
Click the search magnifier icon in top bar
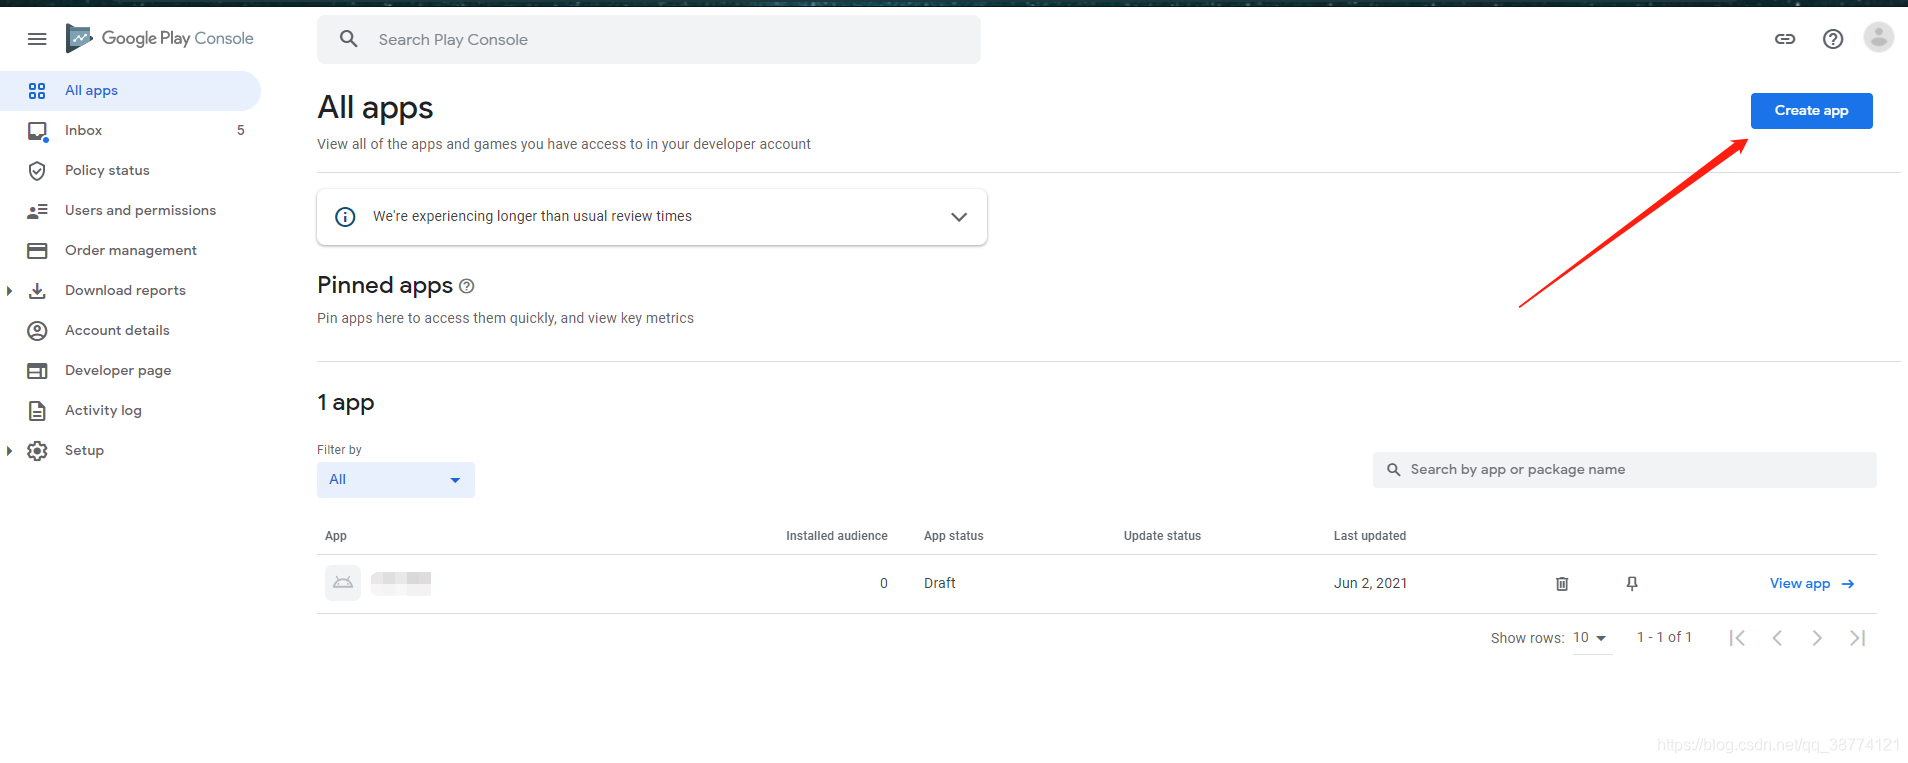pyautogui.click(x=348, y=39)
